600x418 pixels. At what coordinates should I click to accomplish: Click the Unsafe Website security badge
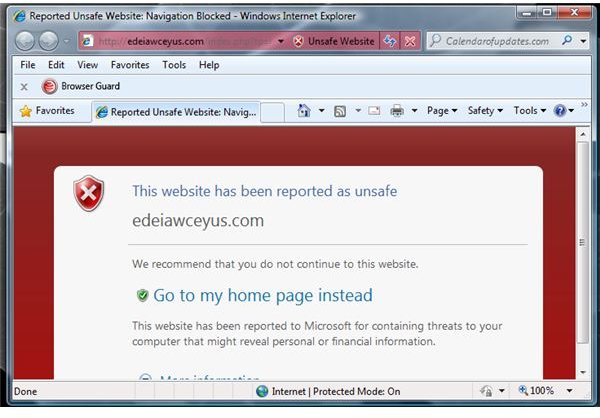coord(334,41)
